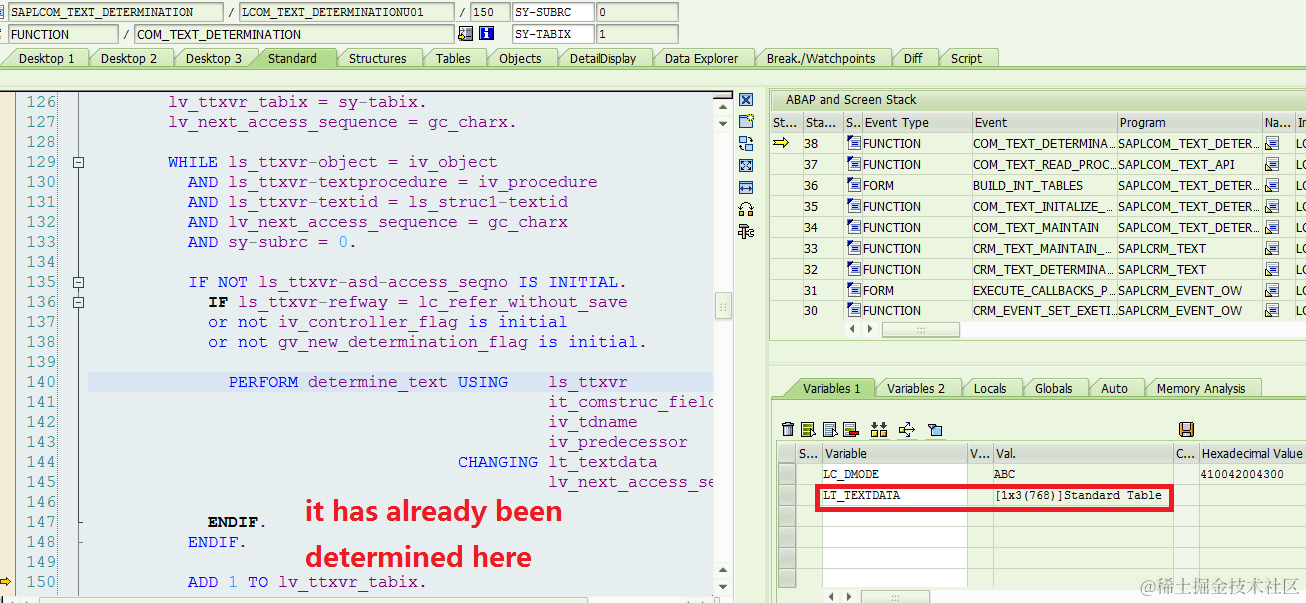Click the orange floppy disk save icon

click(x=1186, y=429)
